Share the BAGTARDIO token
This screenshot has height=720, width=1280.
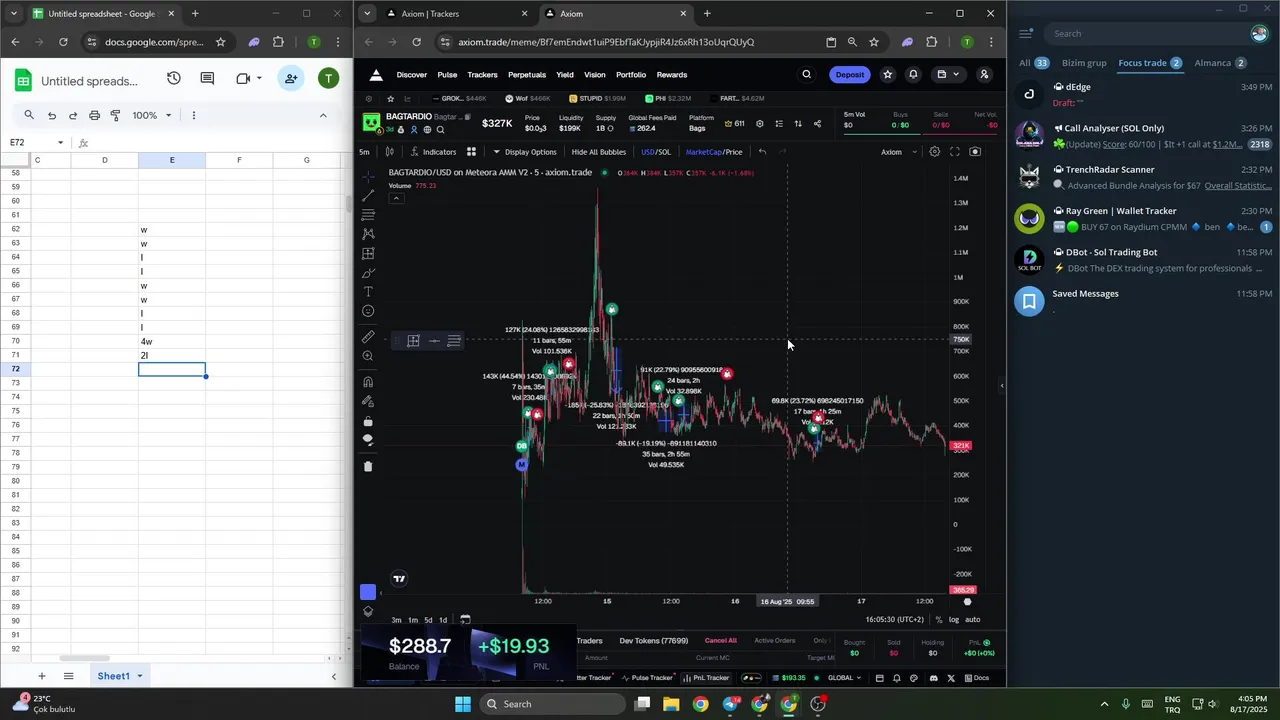[817, 124]
